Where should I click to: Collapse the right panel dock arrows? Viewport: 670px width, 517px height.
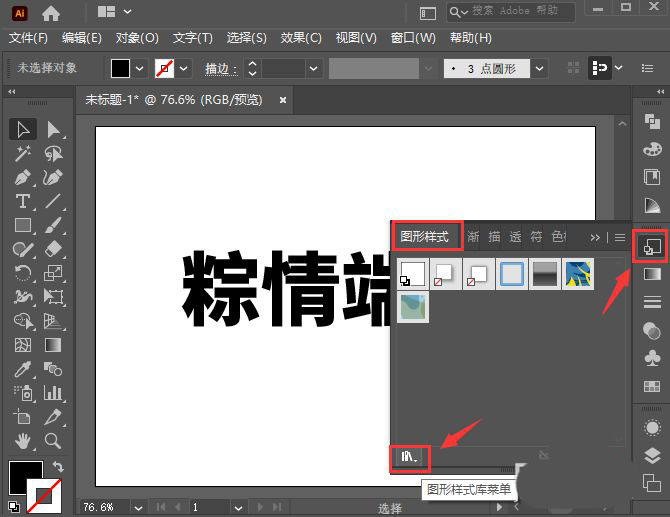pos(661,91)
